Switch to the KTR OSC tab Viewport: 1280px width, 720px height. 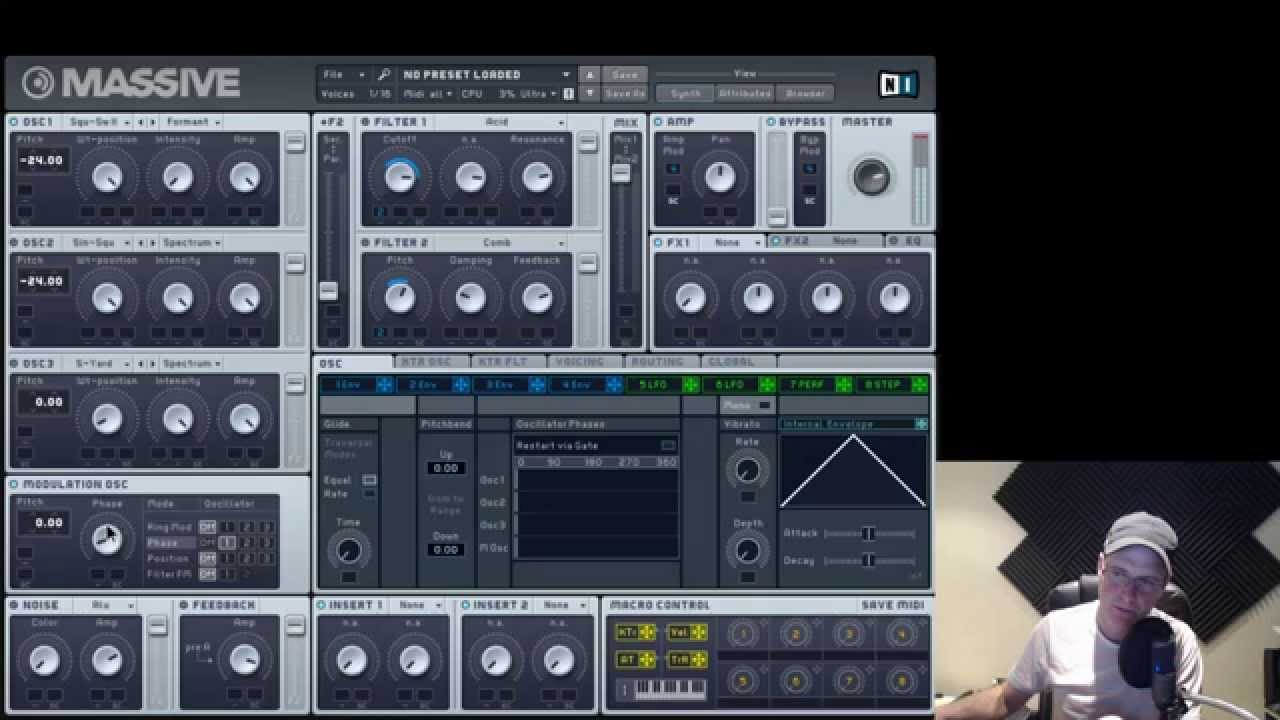click(x=427, y=362)
